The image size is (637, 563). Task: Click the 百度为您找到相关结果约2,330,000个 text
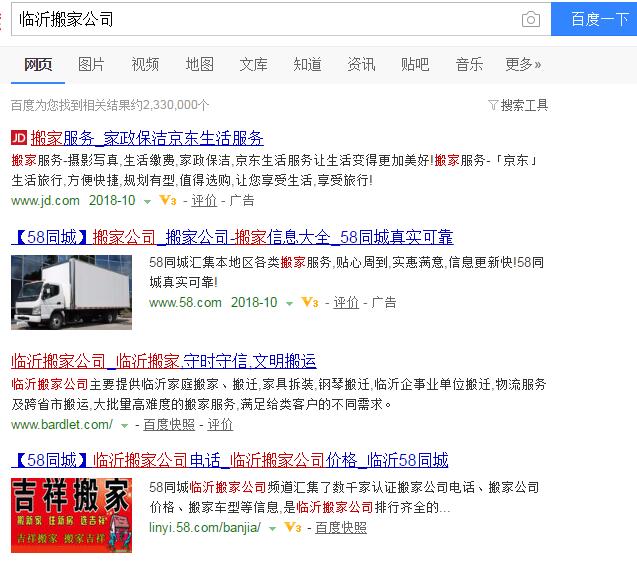pos(110,105)
